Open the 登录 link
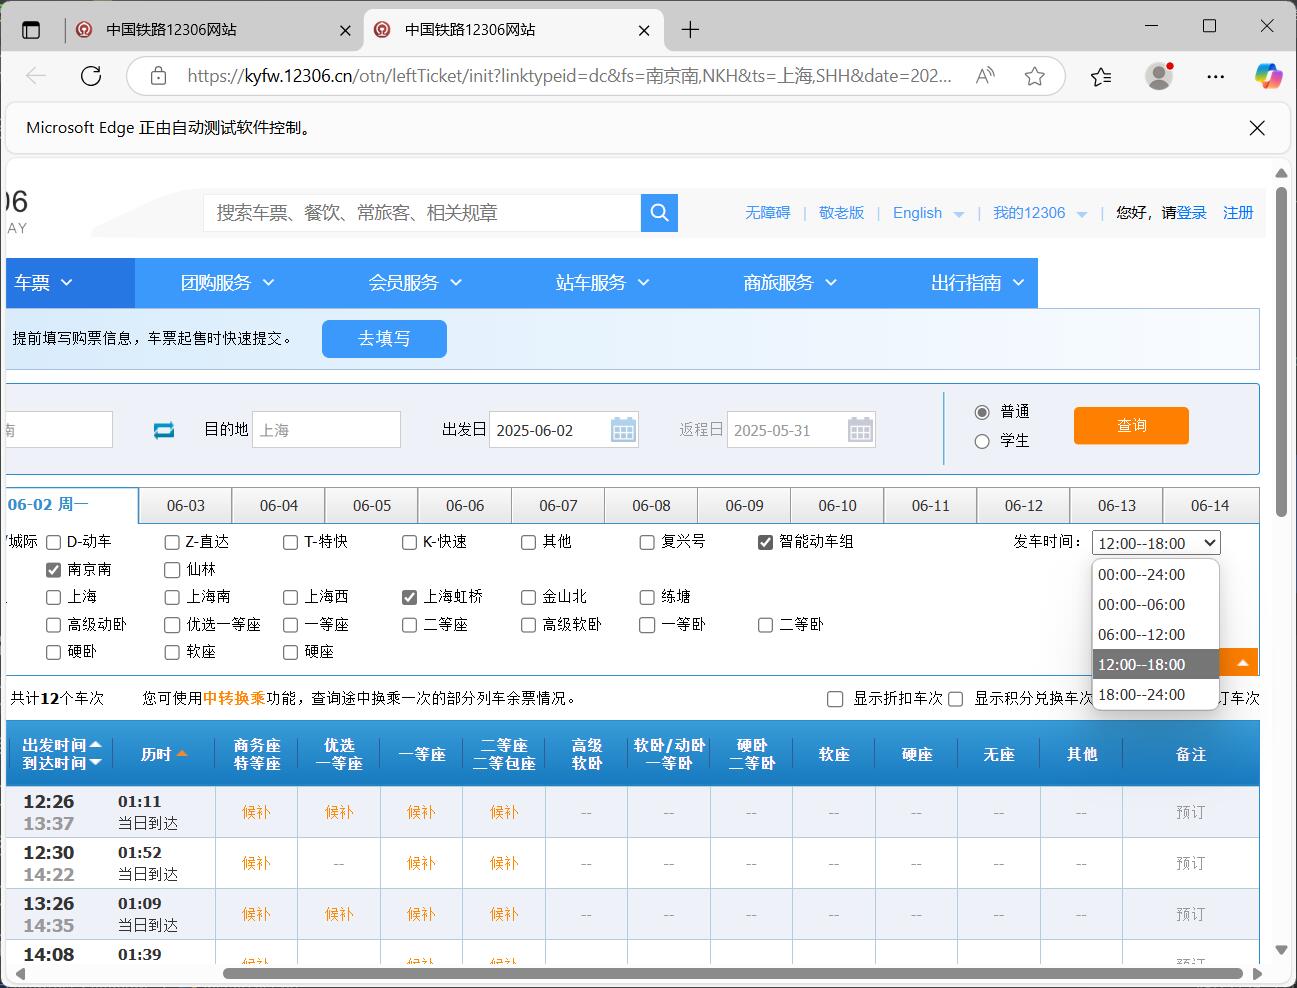Screen dimensions: 1297x988 [1191, 213]
